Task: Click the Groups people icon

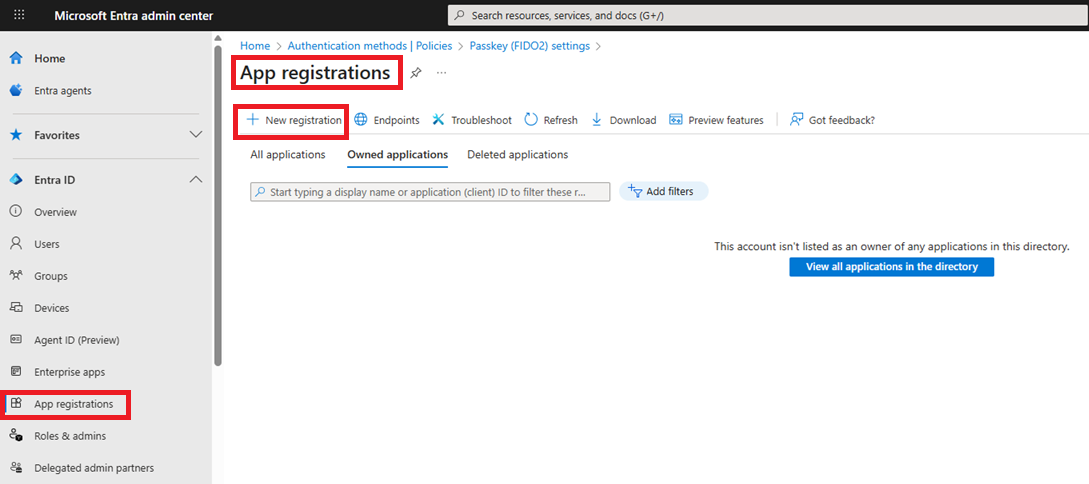Action: [x=16, y=276]
